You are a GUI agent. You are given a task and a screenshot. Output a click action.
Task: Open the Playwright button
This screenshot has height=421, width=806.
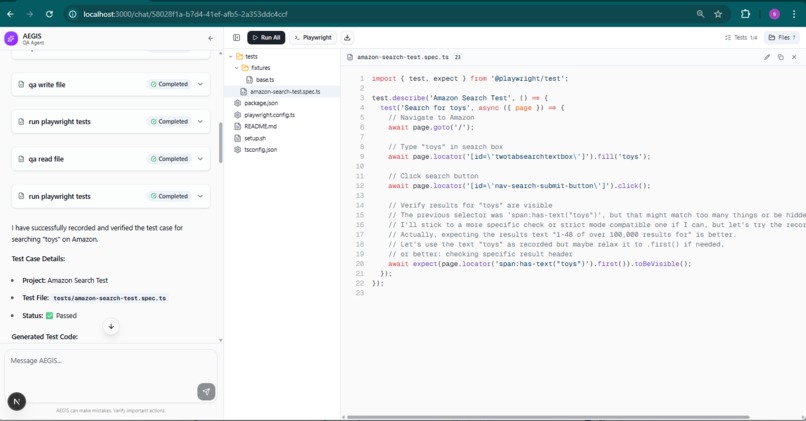[x=313, y=38]
